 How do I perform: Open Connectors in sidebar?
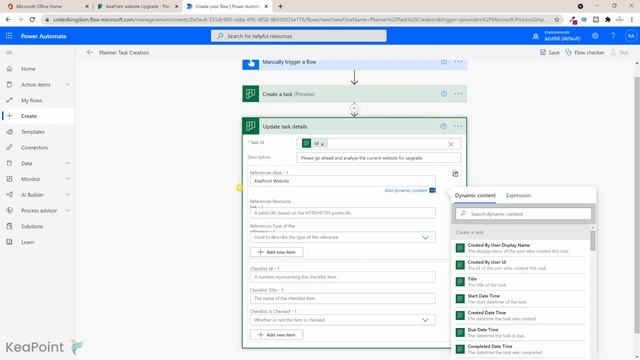point(34,148)
